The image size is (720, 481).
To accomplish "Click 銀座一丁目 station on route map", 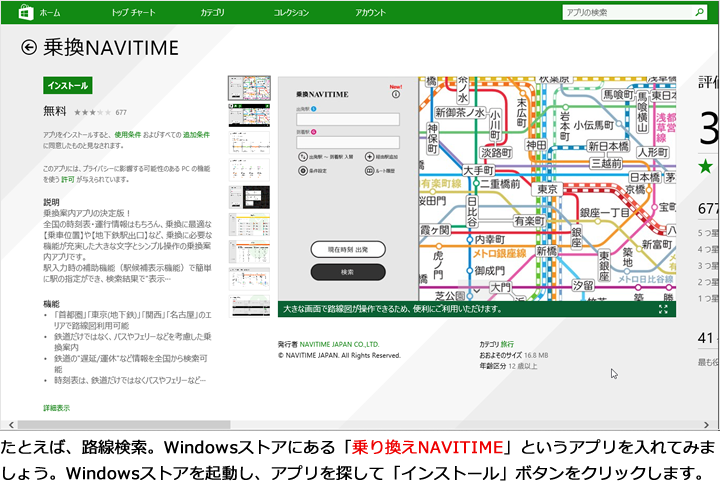I will 604,213.
